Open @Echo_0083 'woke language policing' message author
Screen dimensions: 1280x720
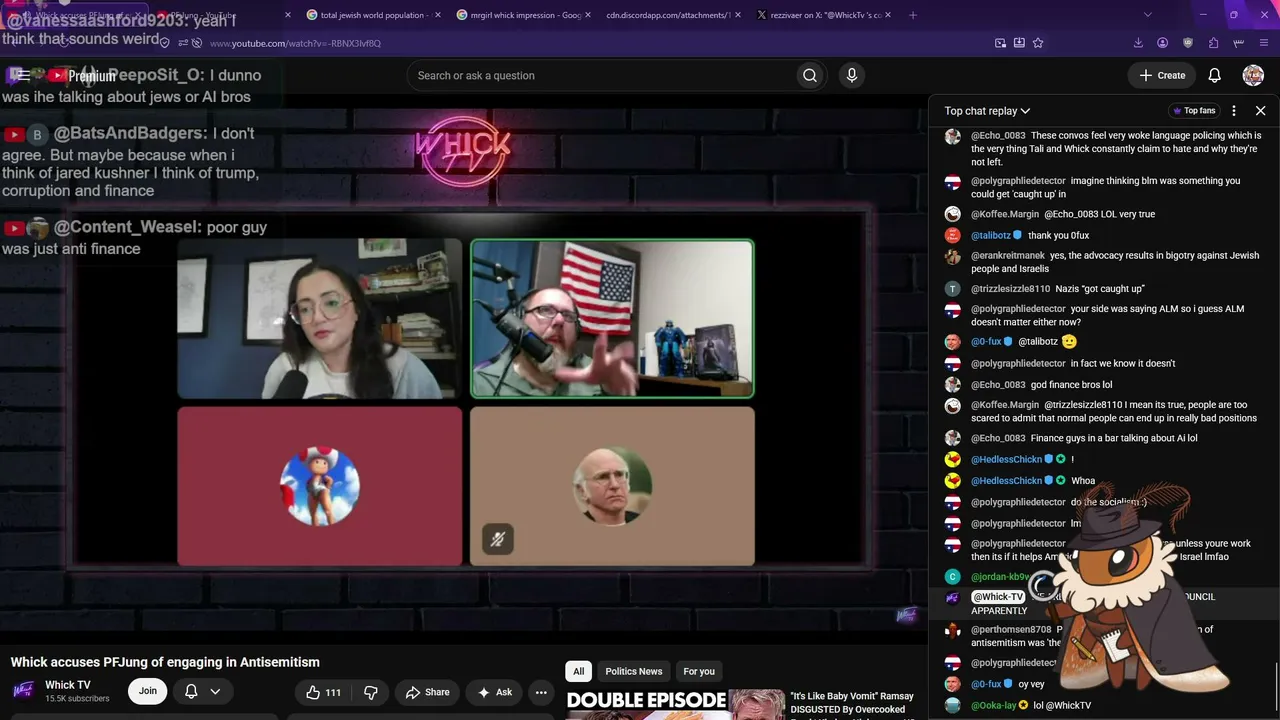998,136
